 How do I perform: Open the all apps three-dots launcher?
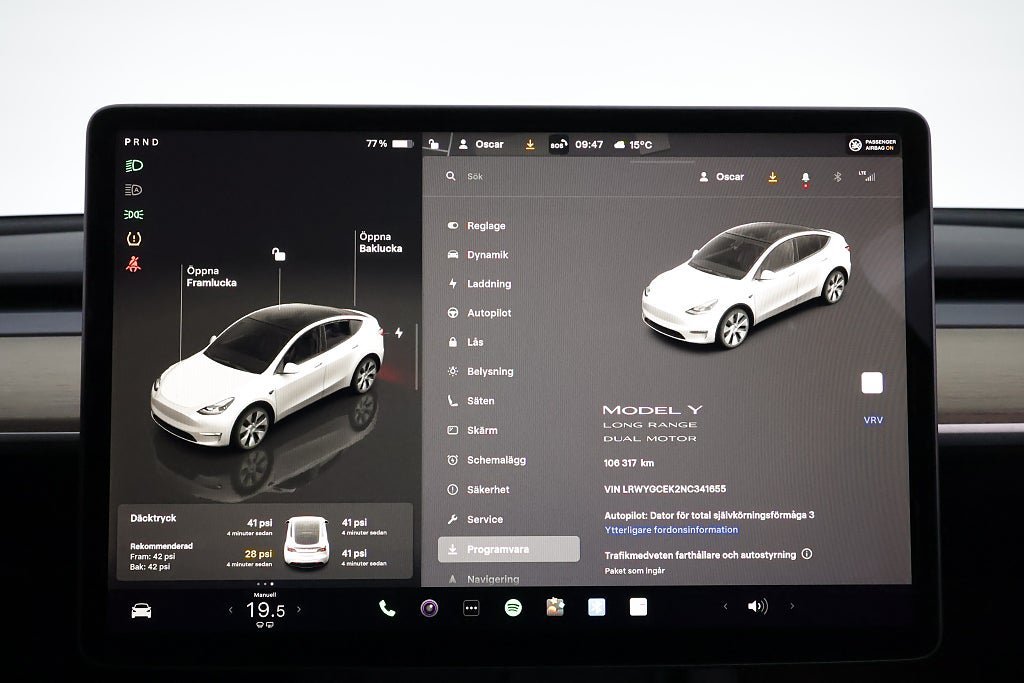click(x=471, y=609)
